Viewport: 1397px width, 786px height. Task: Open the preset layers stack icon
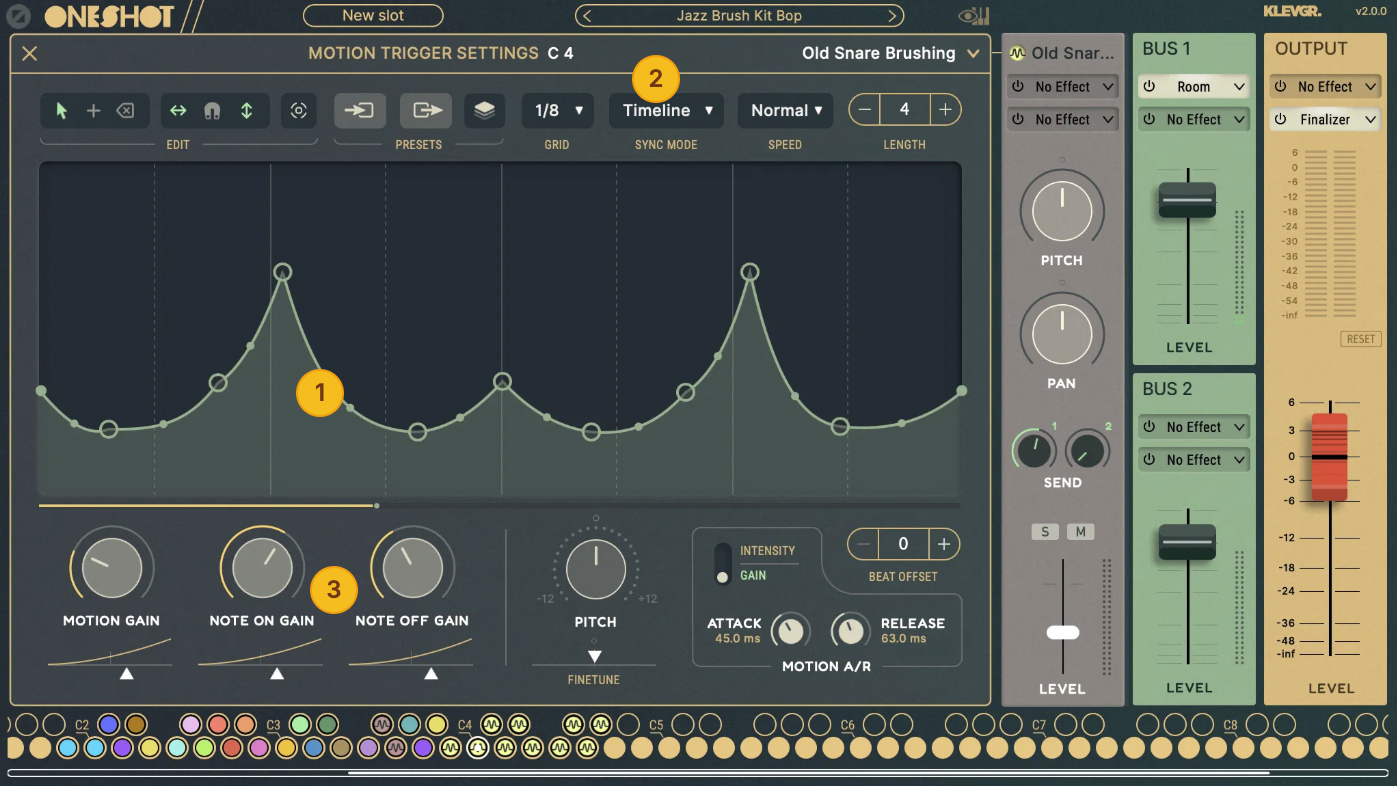pos(484,111)
